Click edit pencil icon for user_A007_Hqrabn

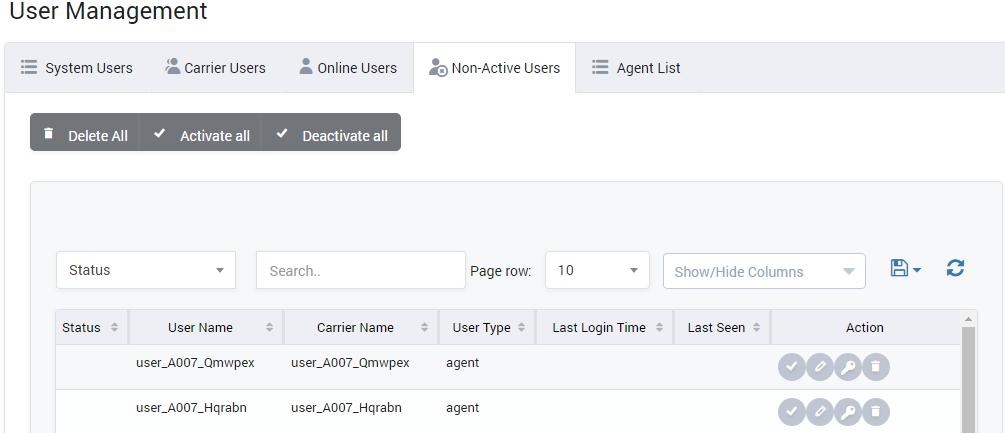tap(820, 411)
